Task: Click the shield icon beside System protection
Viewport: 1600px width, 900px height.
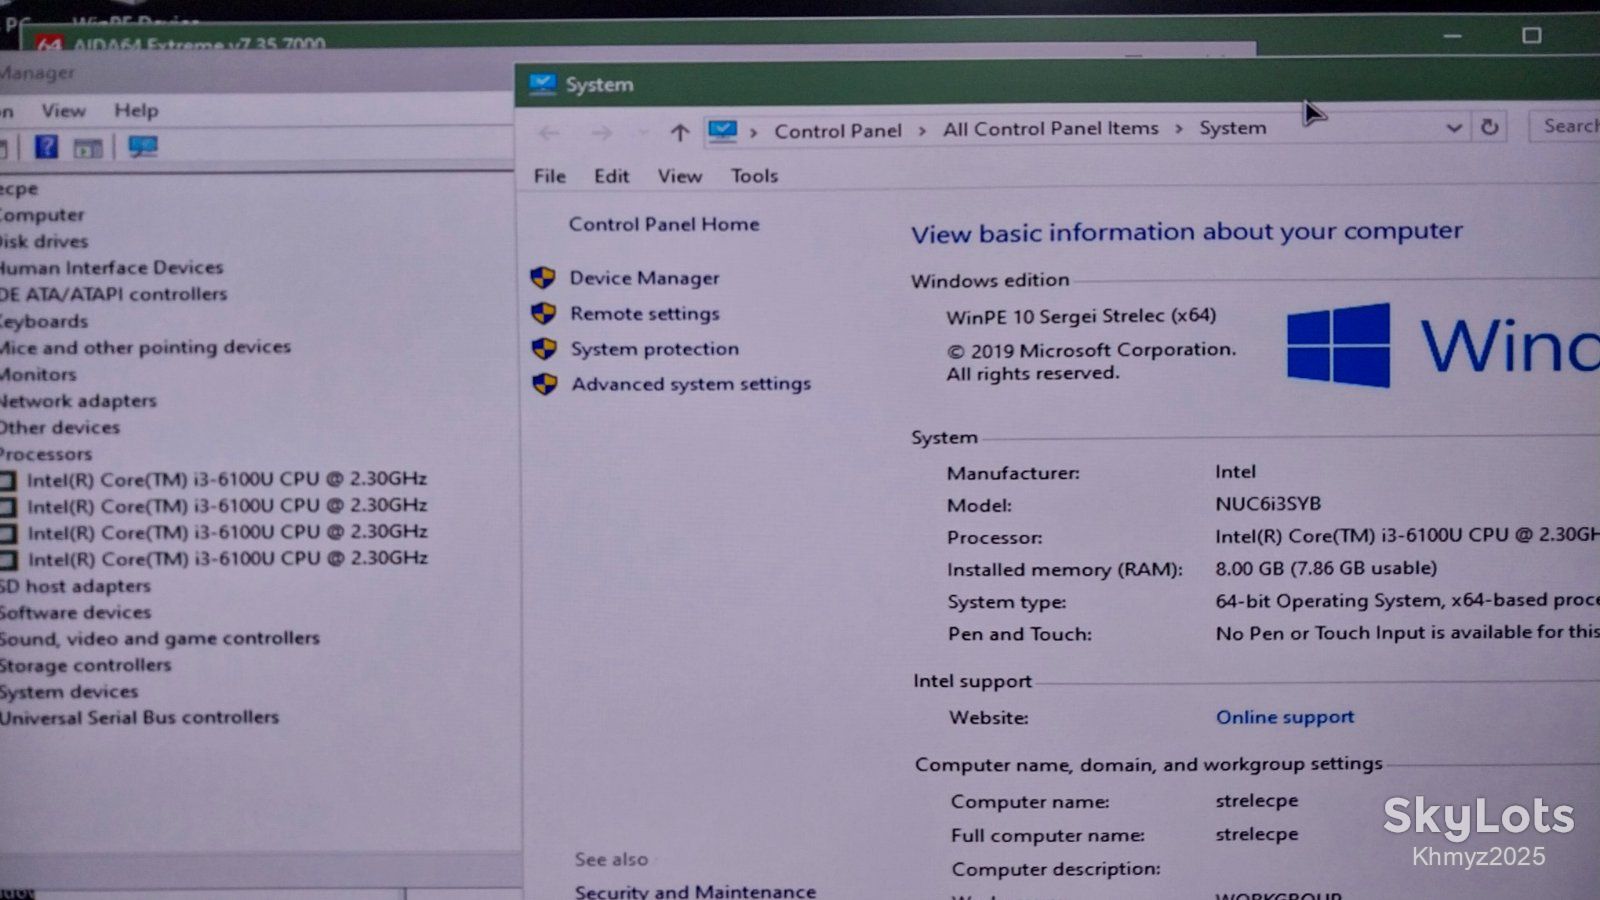Action: (544, 349)
